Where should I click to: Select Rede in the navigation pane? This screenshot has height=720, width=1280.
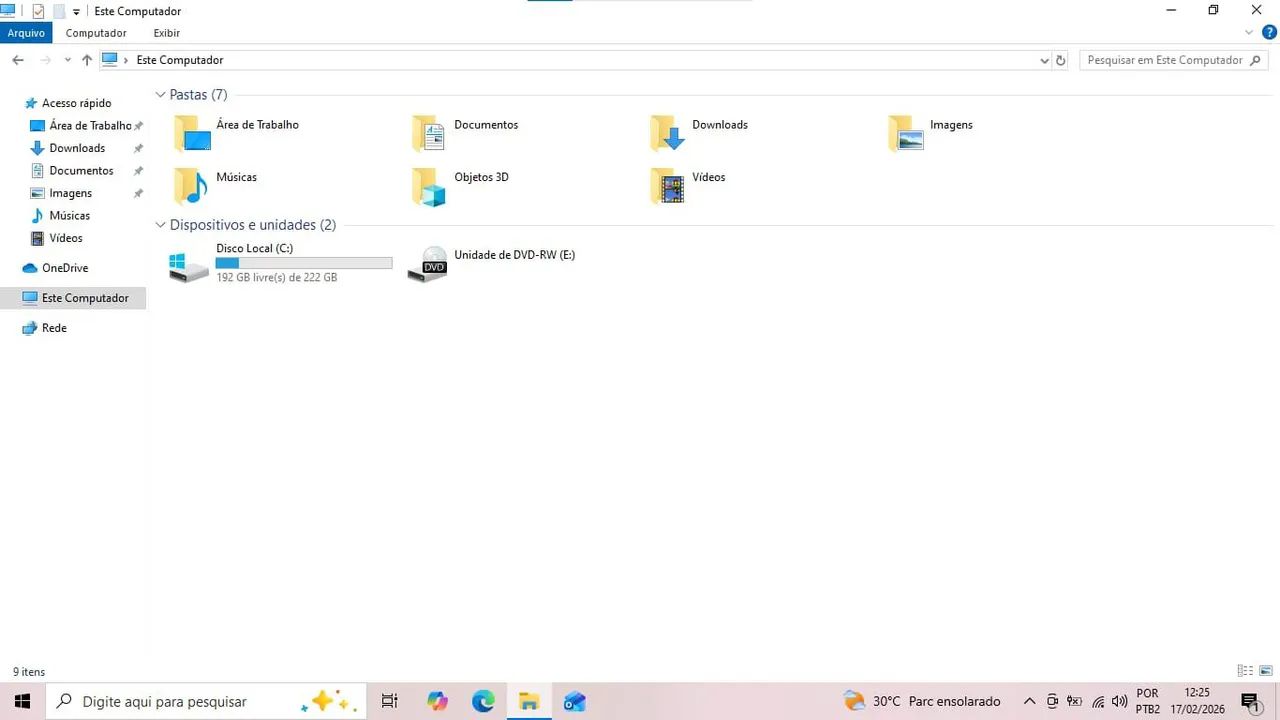53,327
